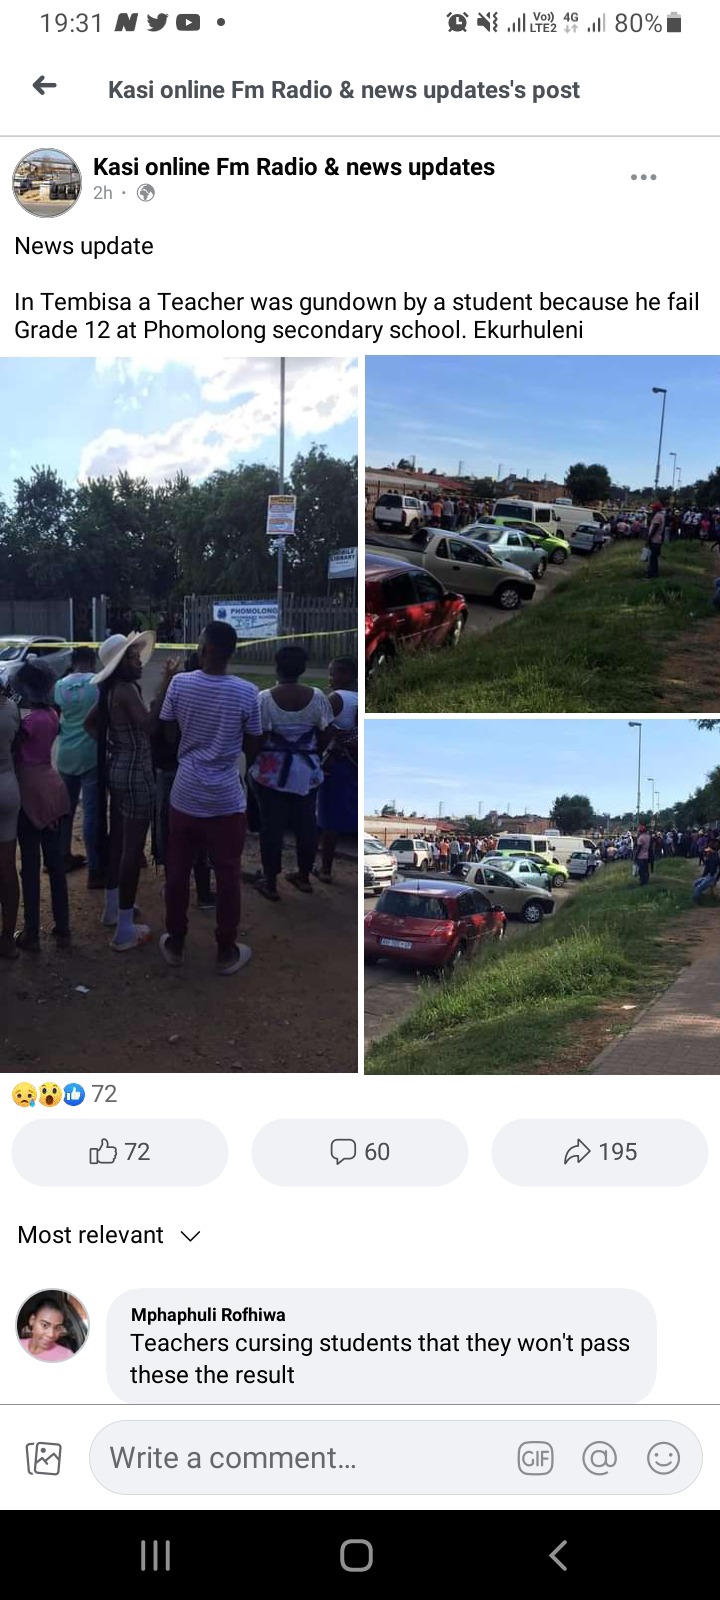
Task: Tap the back arrow at top
Action: coord(45,86)
